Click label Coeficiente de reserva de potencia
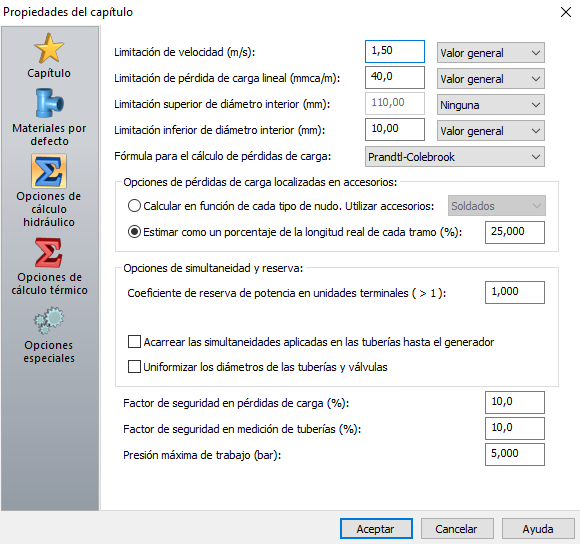 click(x=287, y=293)
